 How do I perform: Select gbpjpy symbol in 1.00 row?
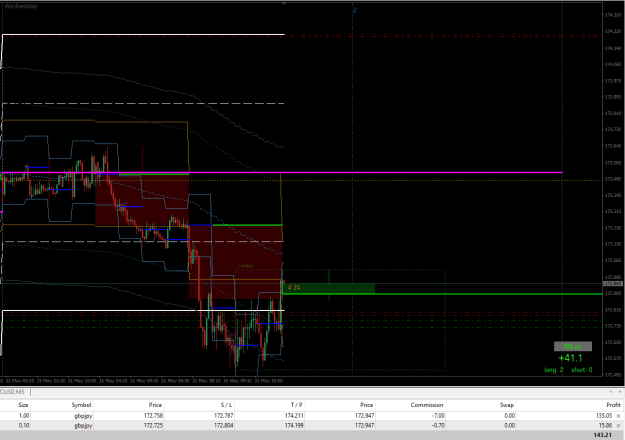pyautogui.click(x=83, y=416)
